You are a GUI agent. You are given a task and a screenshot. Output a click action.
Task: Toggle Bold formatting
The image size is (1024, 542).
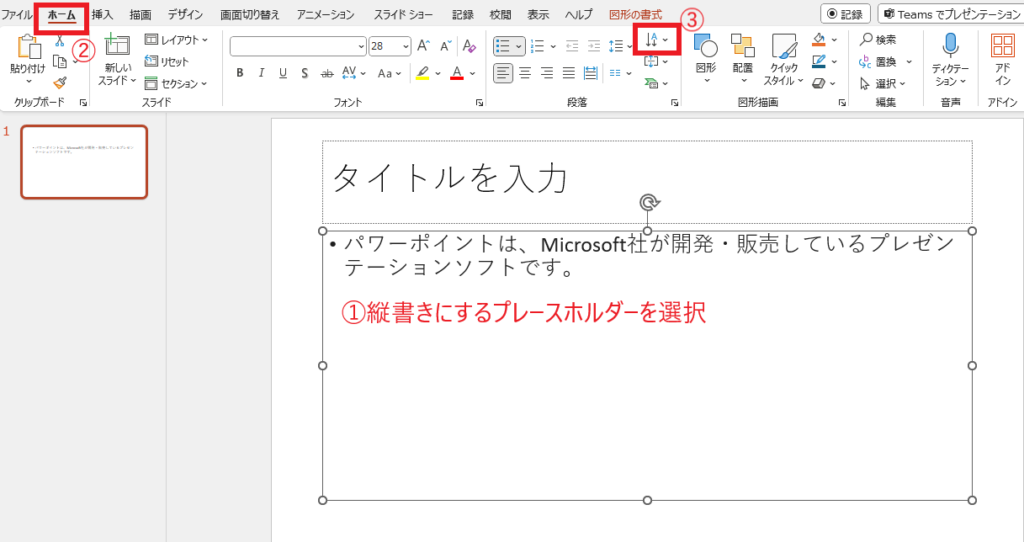pyautogui.click(x=240, y=73)
